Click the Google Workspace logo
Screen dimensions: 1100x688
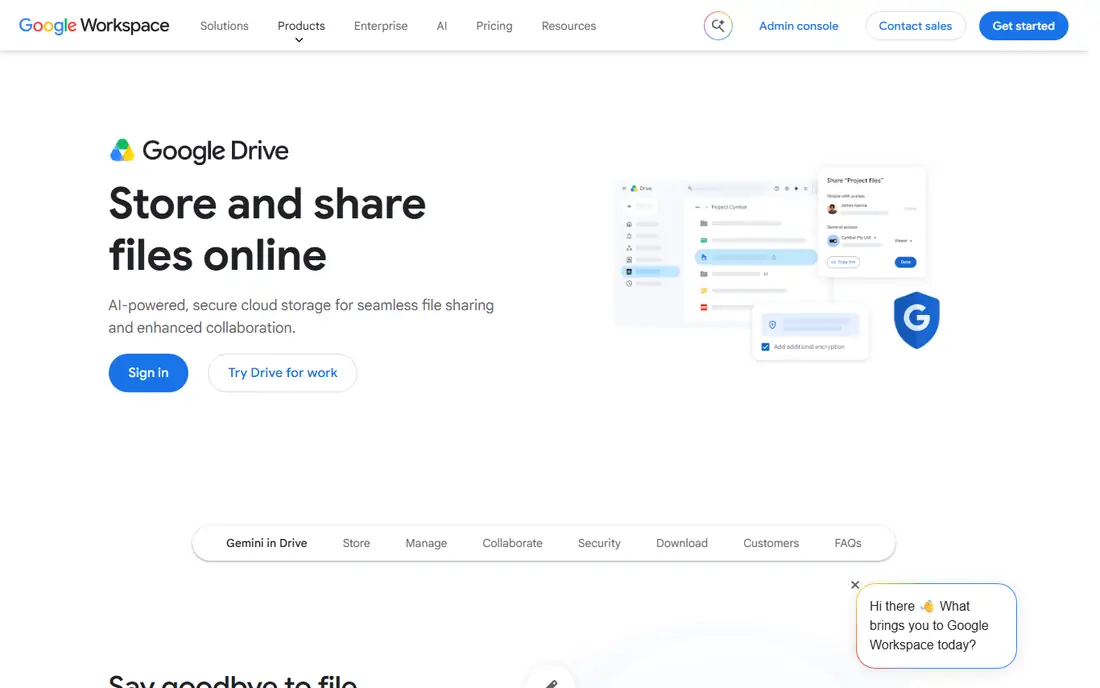pos(94,26)
